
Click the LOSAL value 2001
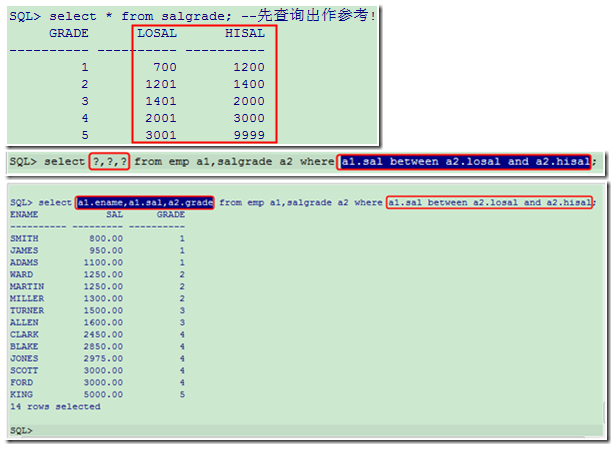pyautogui.click(x=160, y=118)
